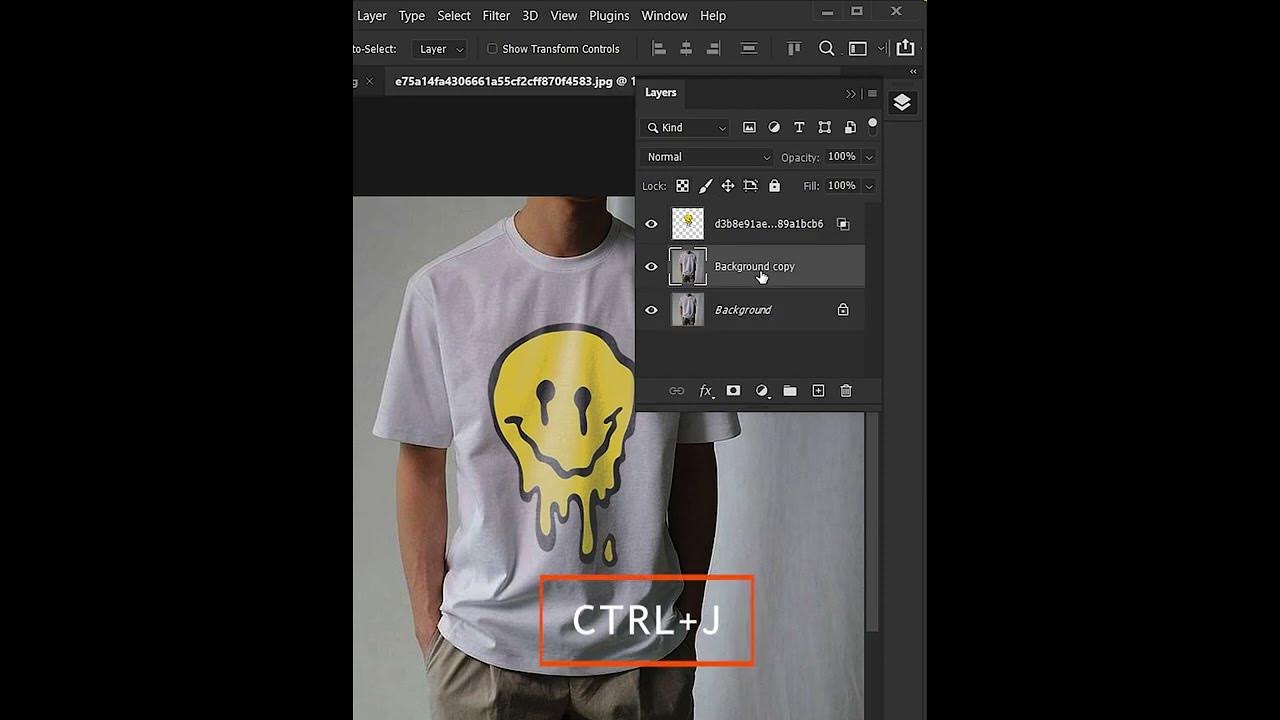Expand panel dock with double arrows
Viewport: 1280px width, 720px height.
[913, 72]
